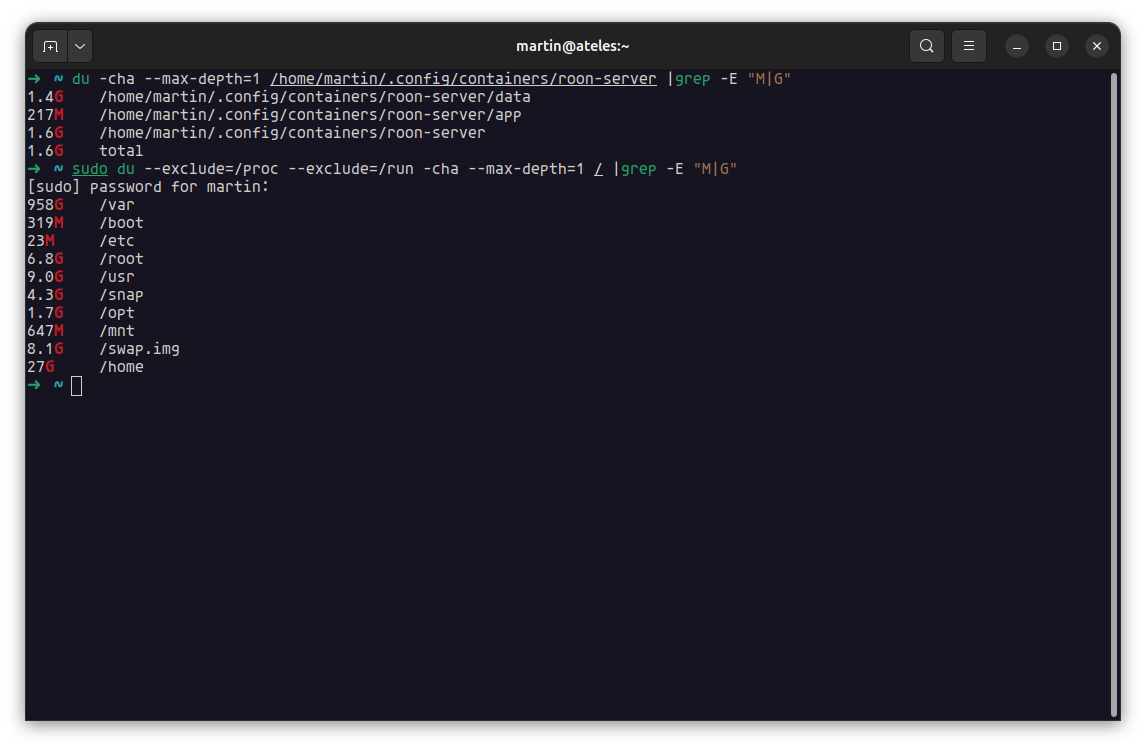Close the terminal window
Image resolution: width=1146 pixels, height=749 pixels.
tap(1097, 46)
